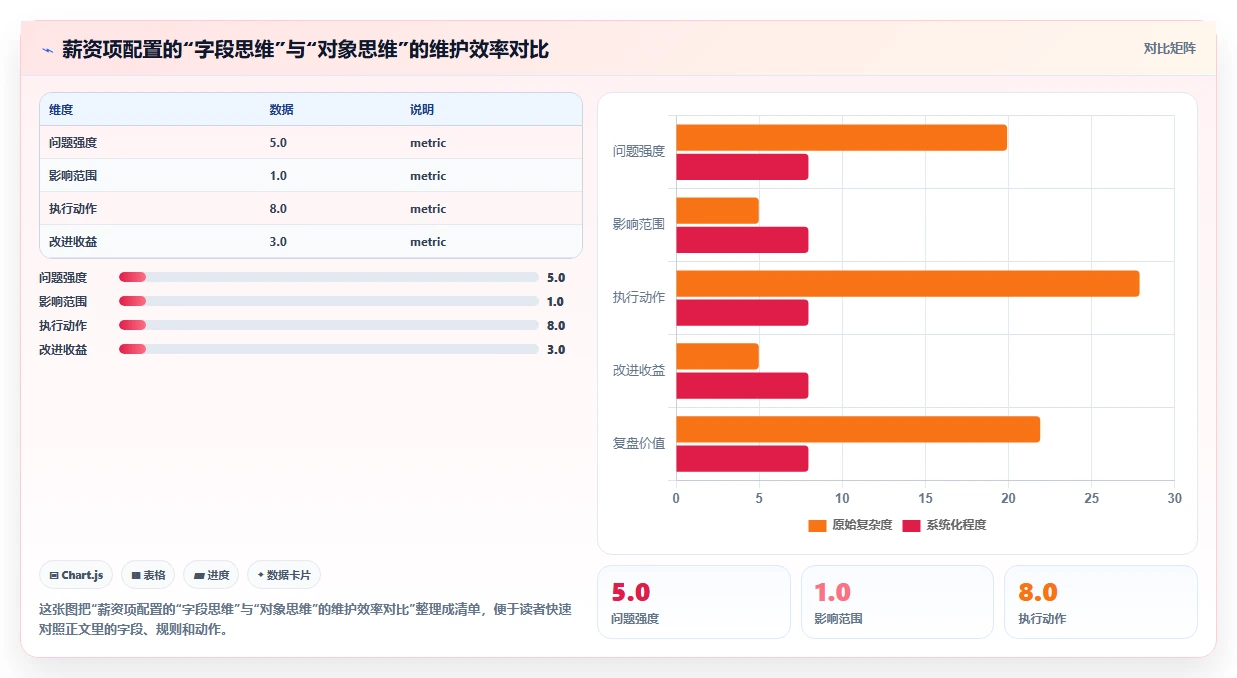Toggle the 系统化程度 legend item
Screen dimensions: 1237x678
click(944, 525)
